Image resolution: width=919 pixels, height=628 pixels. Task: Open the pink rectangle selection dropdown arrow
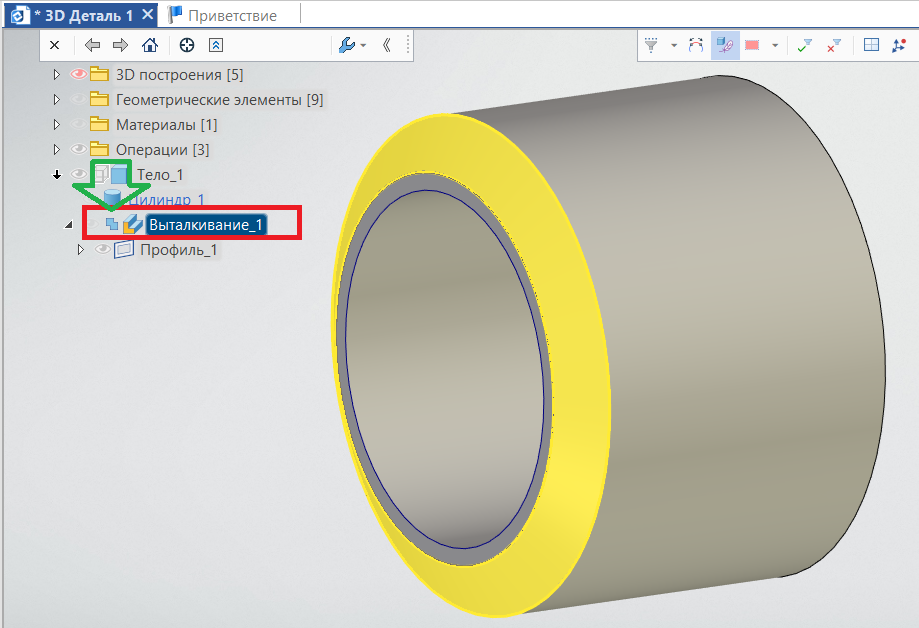click(x=775, y=45)
